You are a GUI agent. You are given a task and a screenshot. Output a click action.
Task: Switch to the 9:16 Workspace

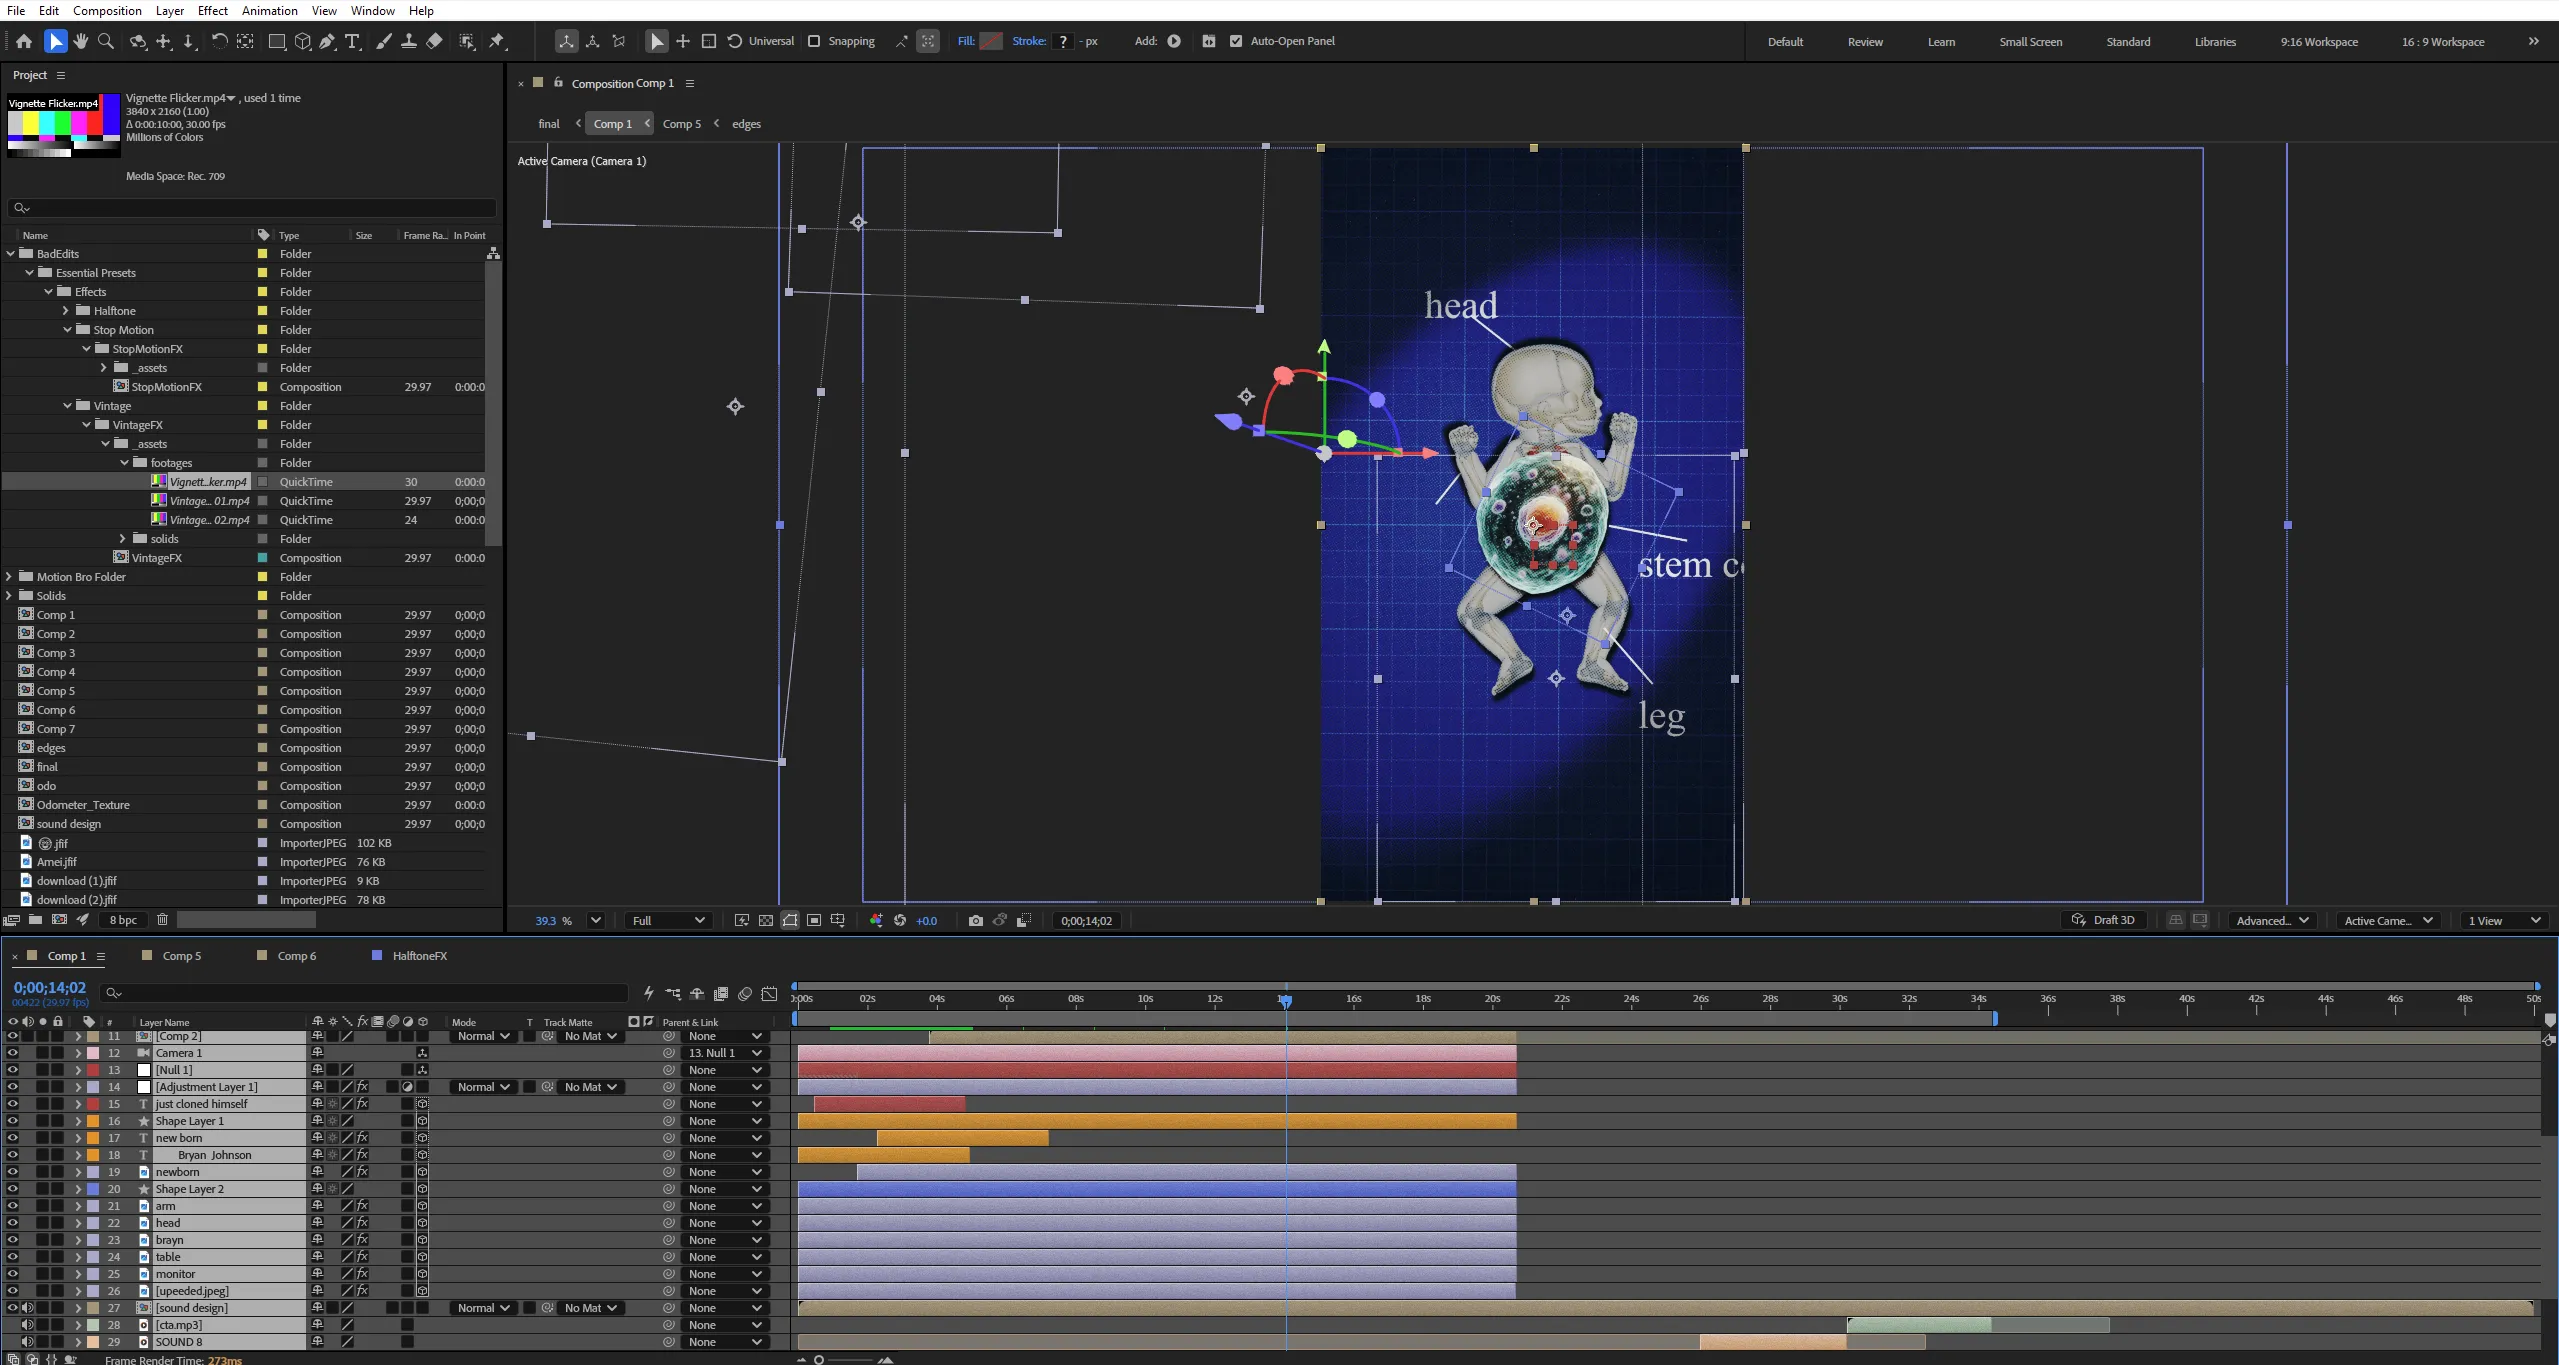pyautogui.click(x=2319, y=42)
